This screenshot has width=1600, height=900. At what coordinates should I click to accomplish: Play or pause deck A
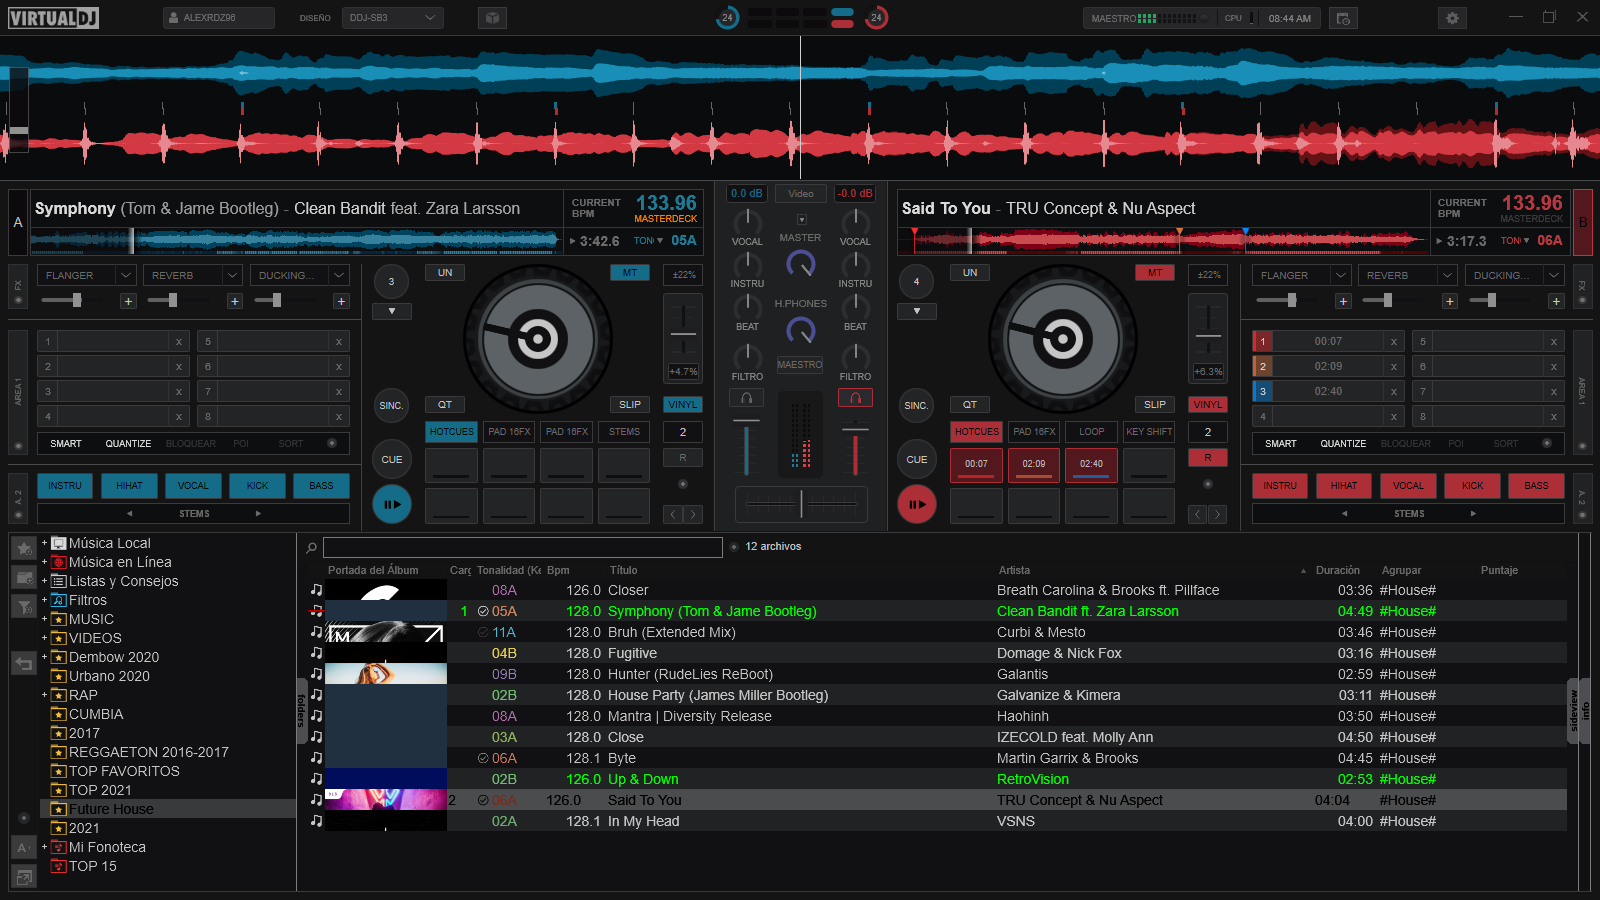pos(392,504)
